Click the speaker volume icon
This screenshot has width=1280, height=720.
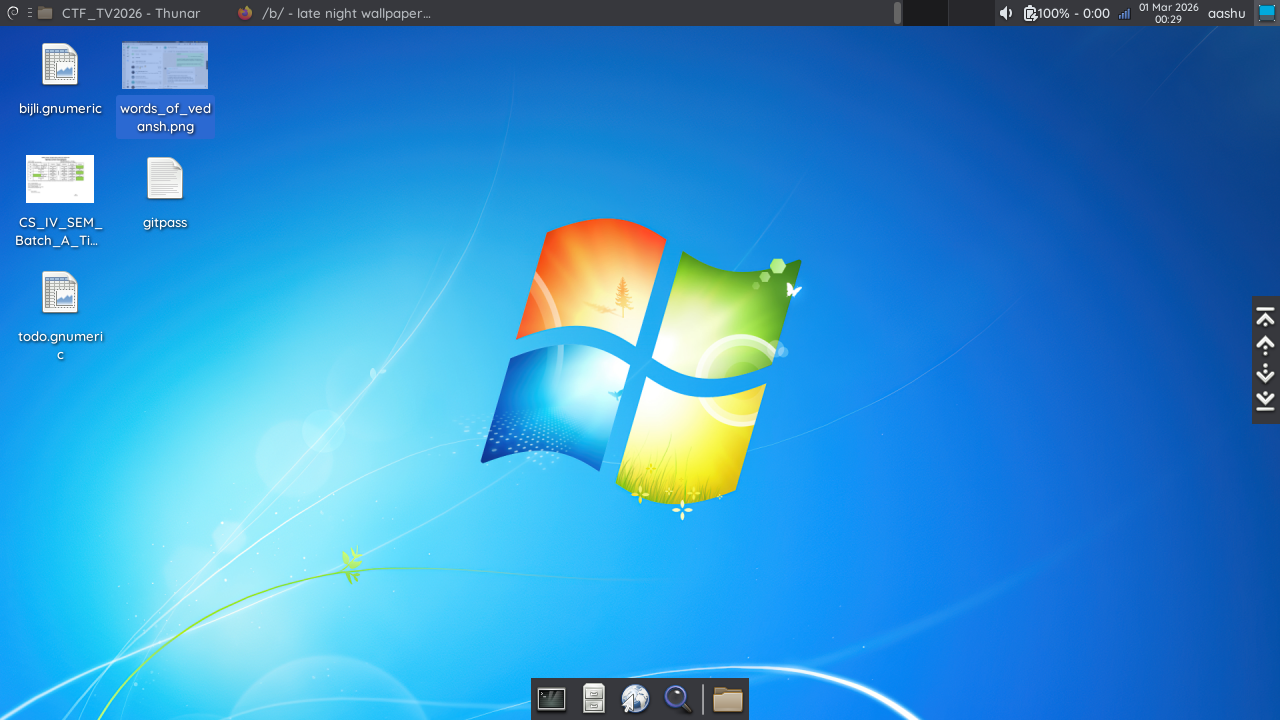[1006, 13]
